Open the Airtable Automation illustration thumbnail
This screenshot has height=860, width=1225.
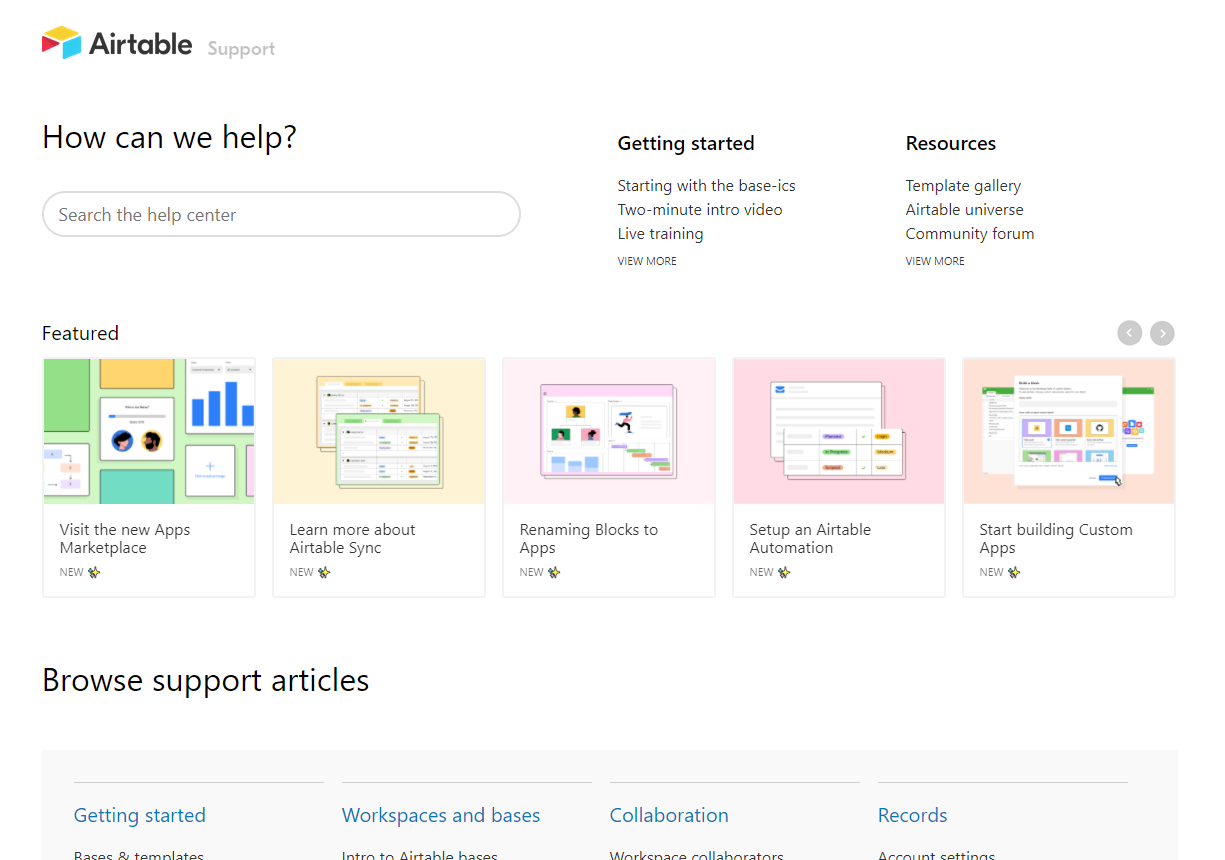(839, 431)
